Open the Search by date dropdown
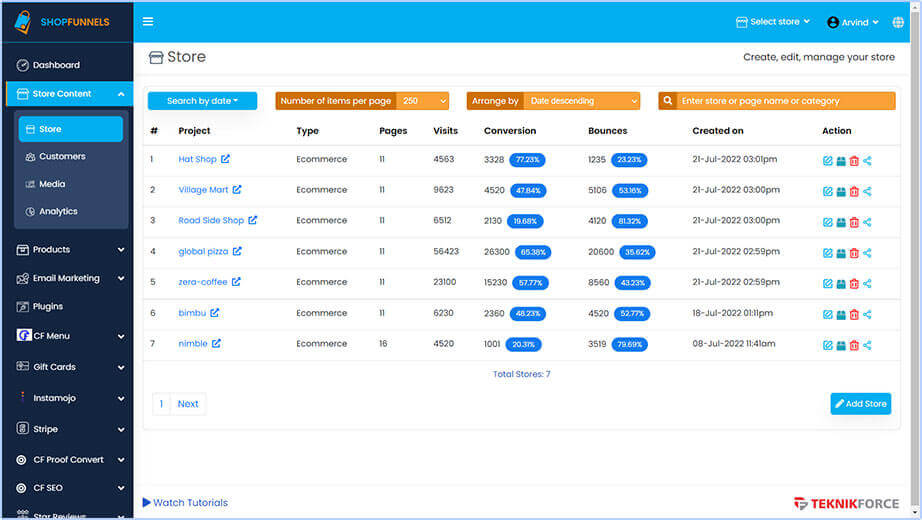The width and height of the screenshot is (922, 520). (x=202, y=101)
